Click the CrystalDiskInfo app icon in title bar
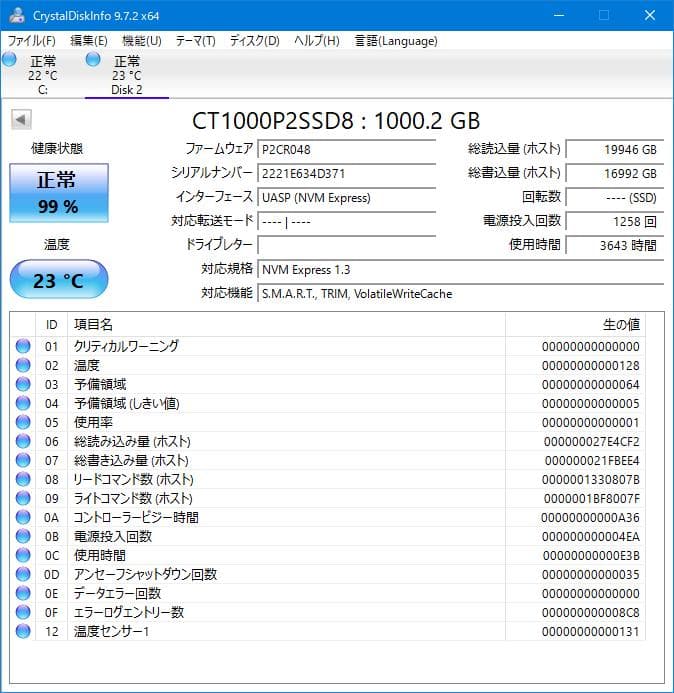Image resolution: width=674 pixels, height=693 pixels. tap(17, 15)
